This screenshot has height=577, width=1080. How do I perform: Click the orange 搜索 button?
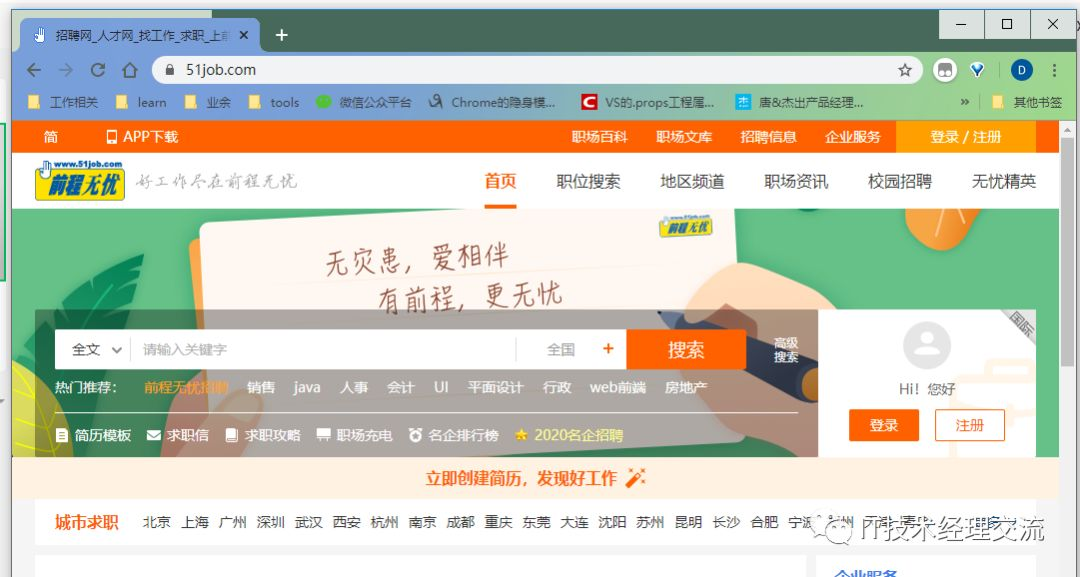[x=686, y=350]
